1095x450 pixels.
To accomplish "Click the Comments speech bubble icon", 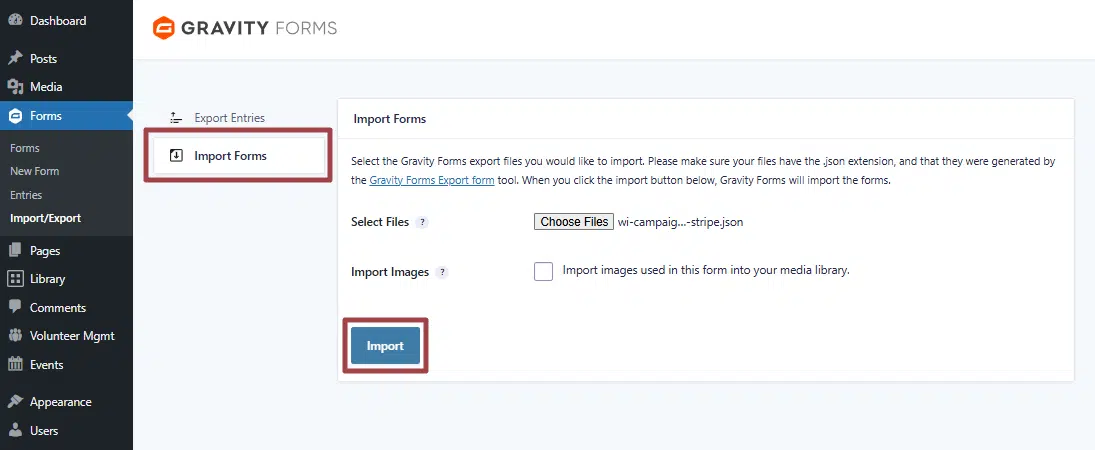I will pos(15,308).
